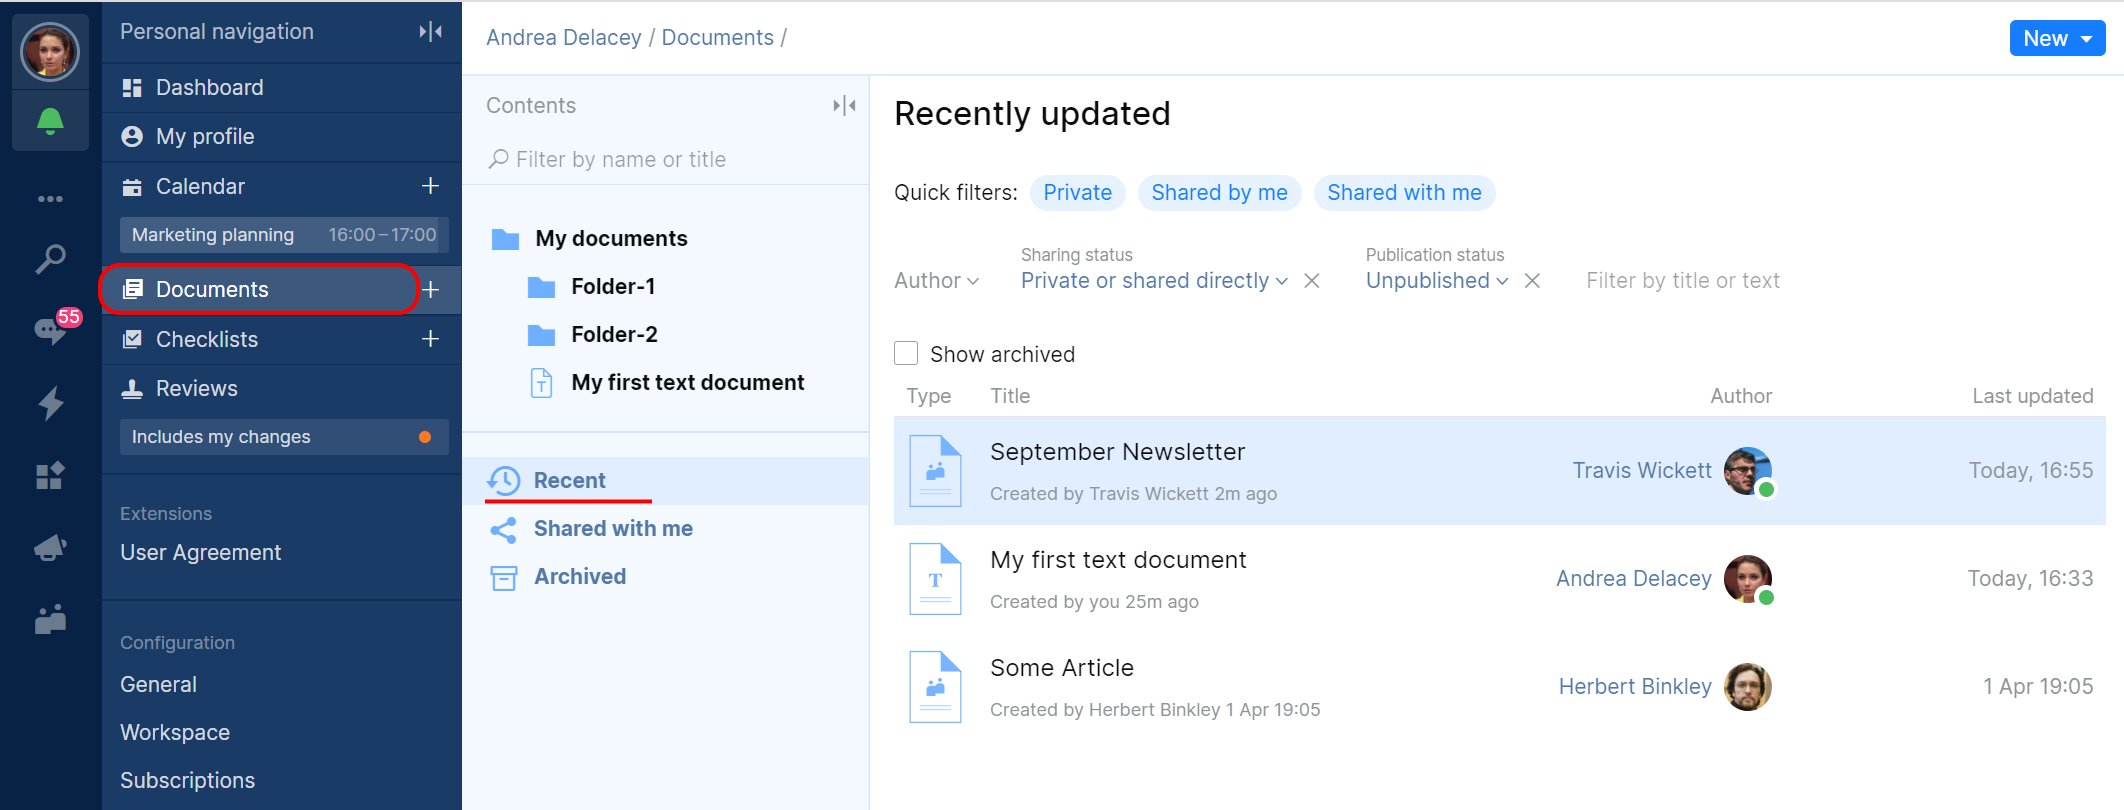Click the user avatar at top left
The height and width of the screenshot is (810, 2124).
pyautogui.click(x=50, y=51)
